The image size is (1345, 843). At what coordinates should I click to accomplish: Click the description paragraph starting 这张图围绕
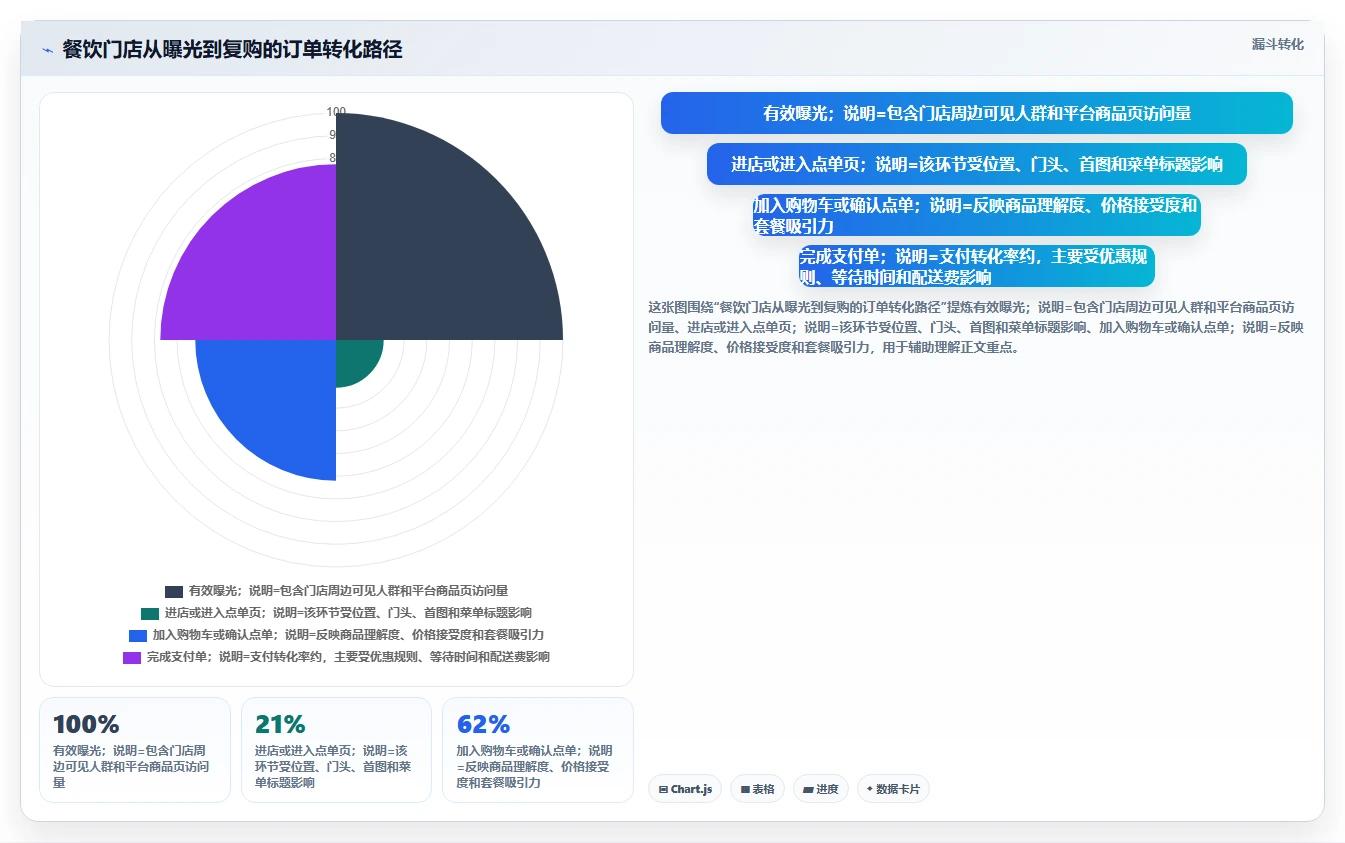pyautogui.click(x=976, y=327)
